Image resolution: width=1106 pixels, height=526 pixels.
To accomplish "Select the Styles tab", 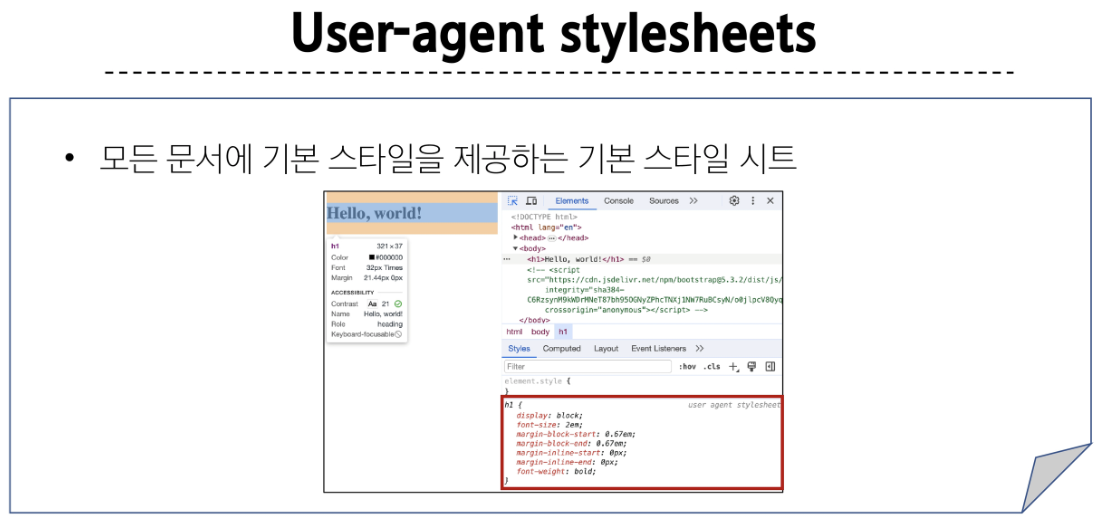I will coord(518,348).
